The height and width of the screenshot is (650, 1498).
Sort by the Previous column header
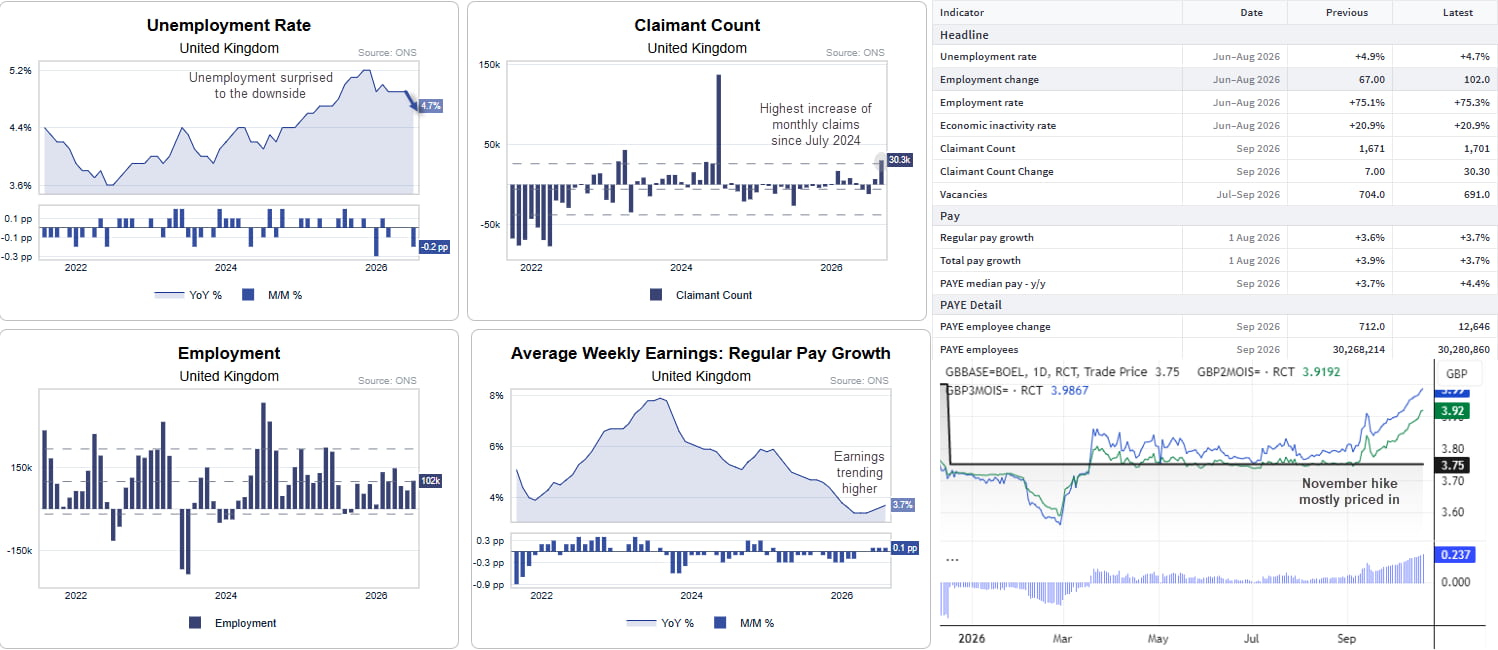[1347, 13]
